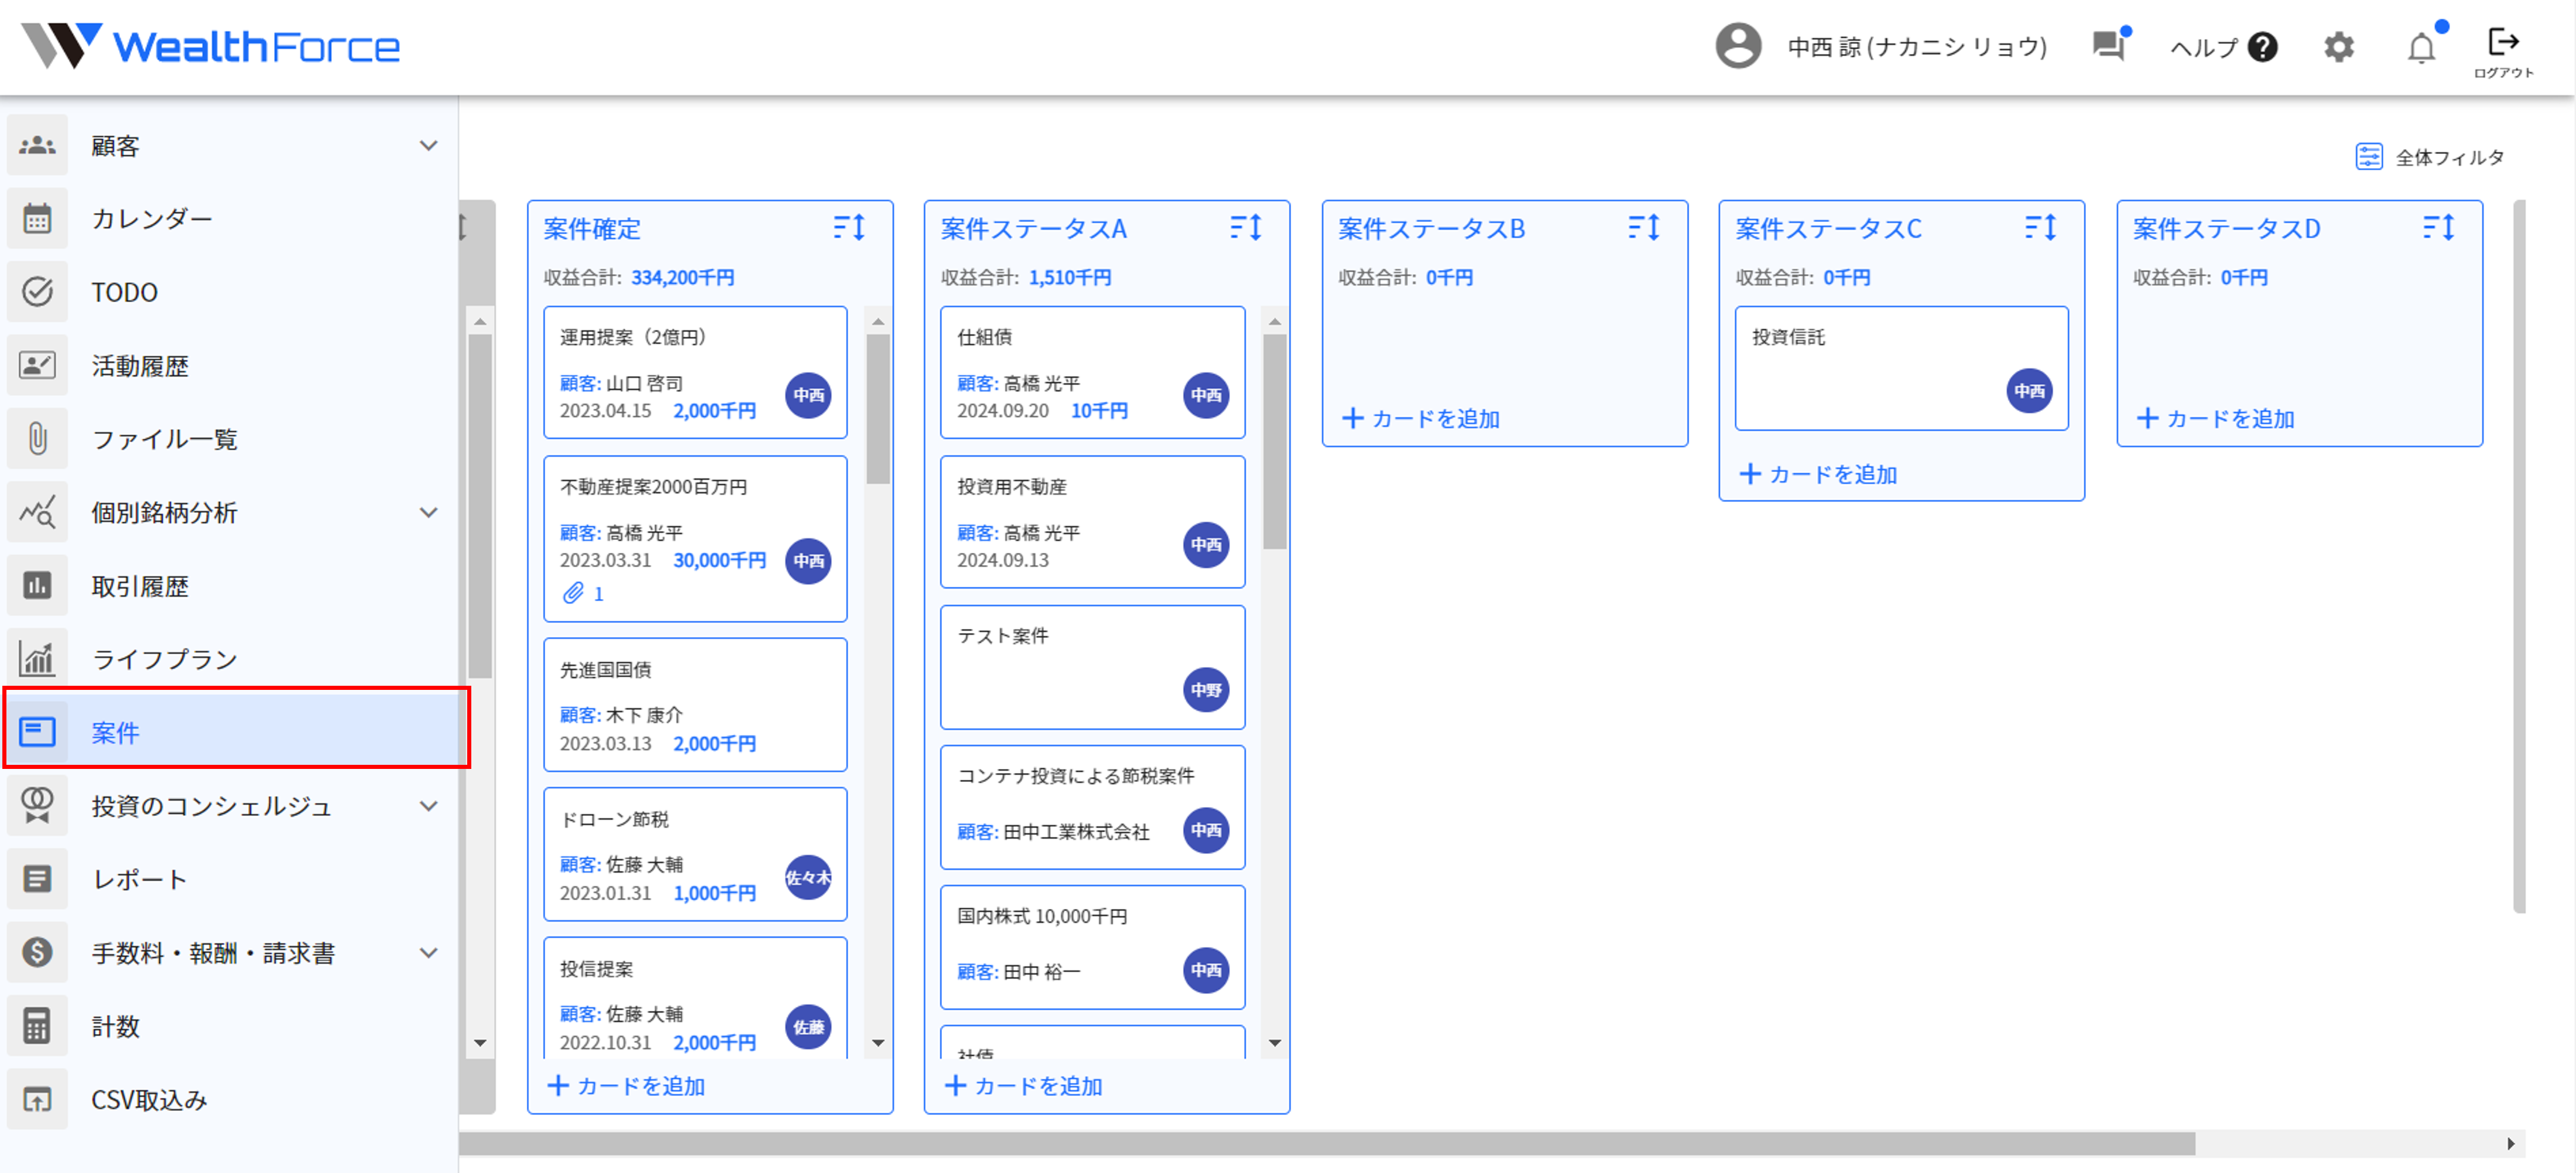The image size is (2576, 1173).
Task: Click sort icon on 案件ステータスB column
Action: click(x=1643, y=228)
